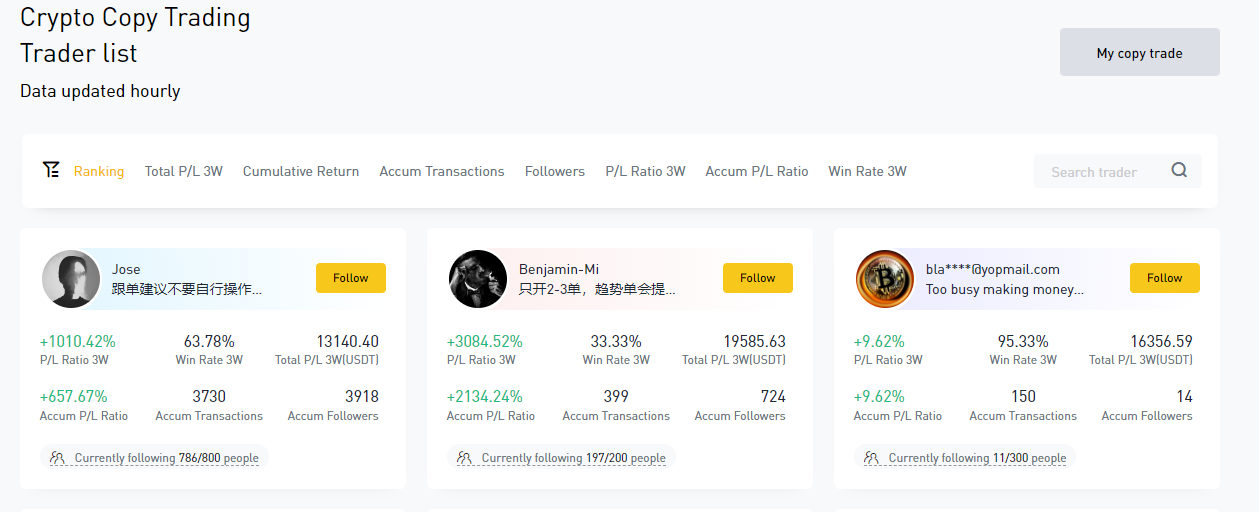The width and height of the screenshot is (1259, 512).
Task: Click Jose's 3730 accum transactions
Action: (209, 396)
